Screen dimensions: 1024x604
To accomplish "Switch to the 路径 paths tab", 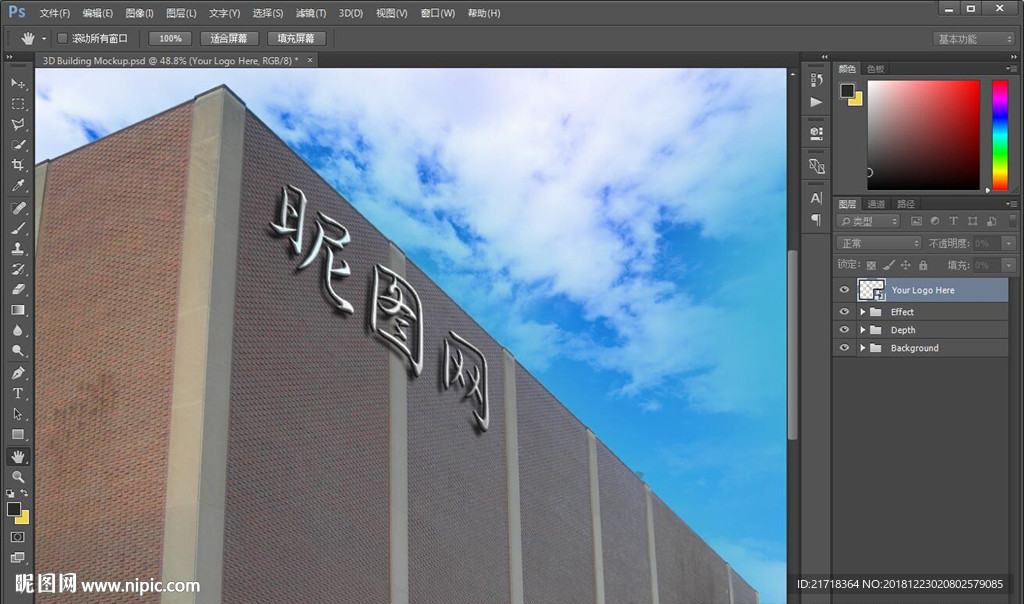I will click(906, 204).
